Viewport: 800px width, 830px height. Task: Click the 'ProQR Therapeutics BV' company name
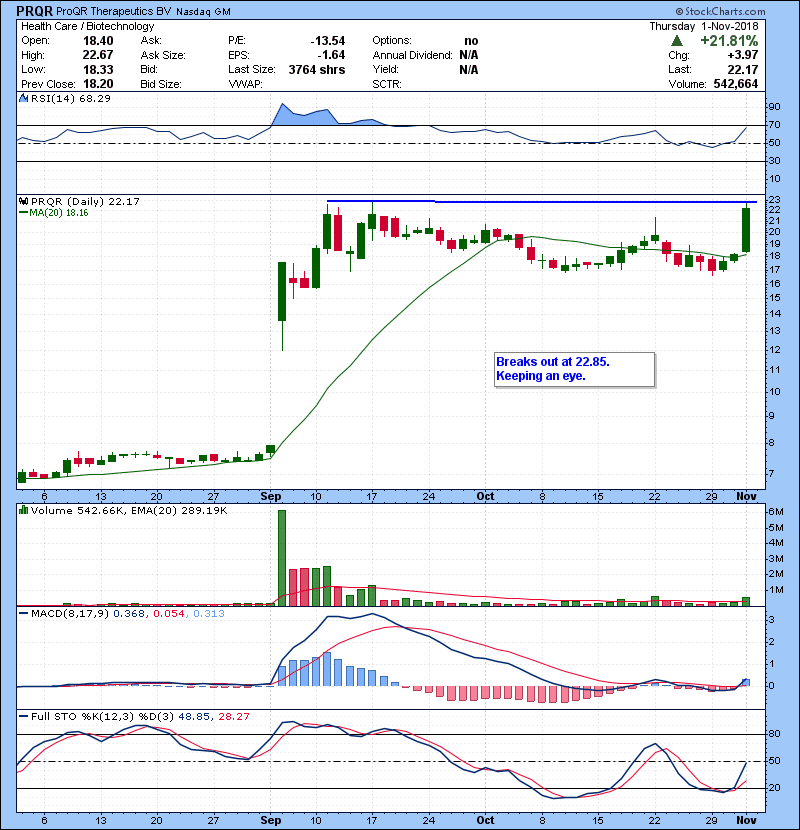[x=114, y=11]
